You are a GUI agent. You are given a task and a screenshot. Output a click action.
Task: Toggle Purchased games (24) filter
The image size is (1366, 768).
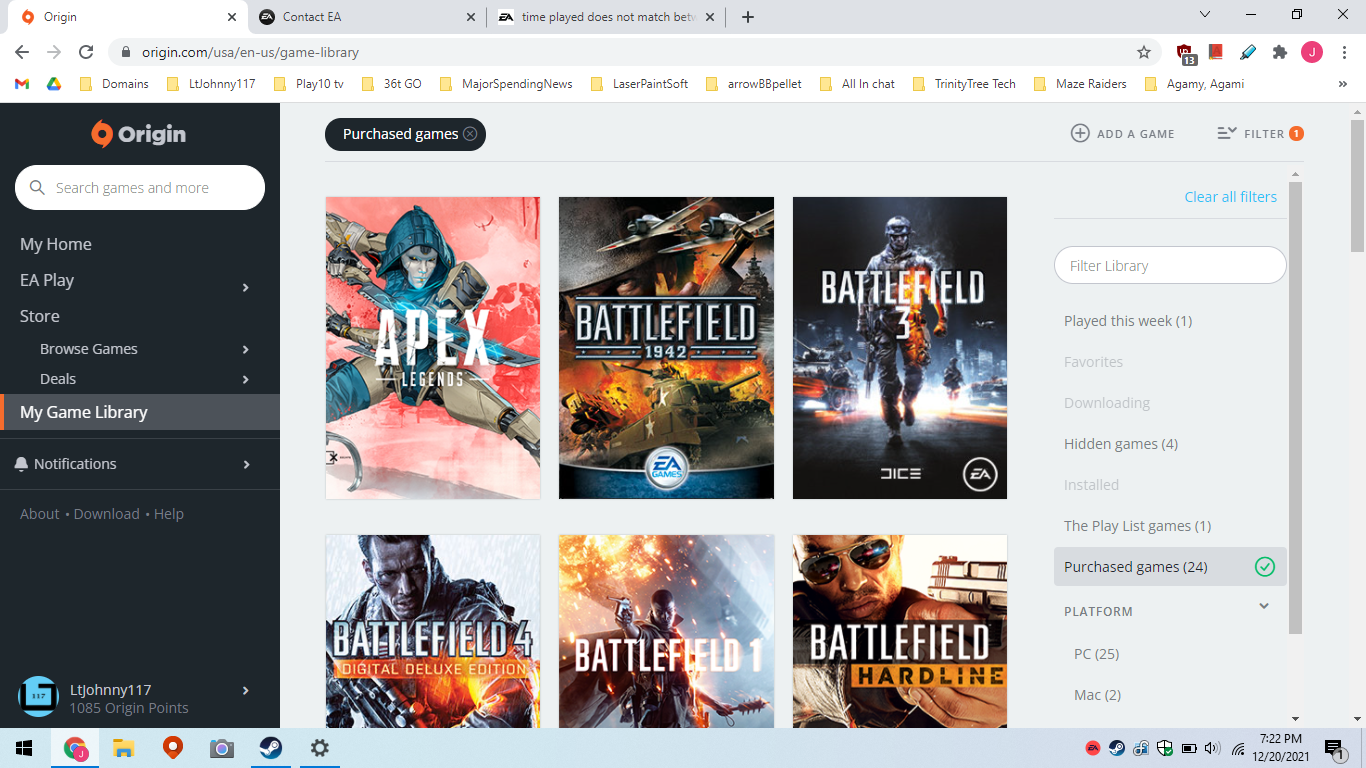pos(1170,567)
